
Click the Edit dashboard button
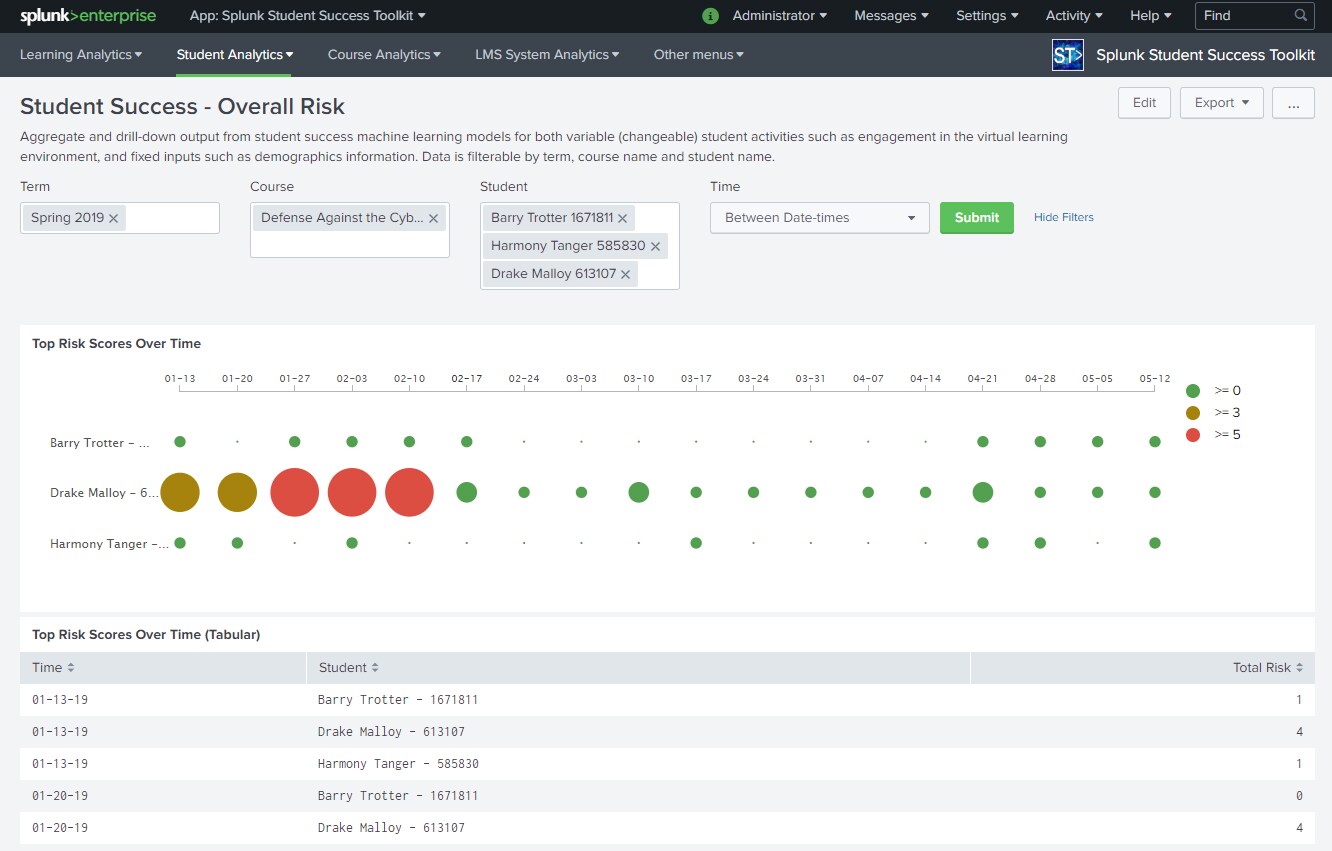(x=1144, y=103)
